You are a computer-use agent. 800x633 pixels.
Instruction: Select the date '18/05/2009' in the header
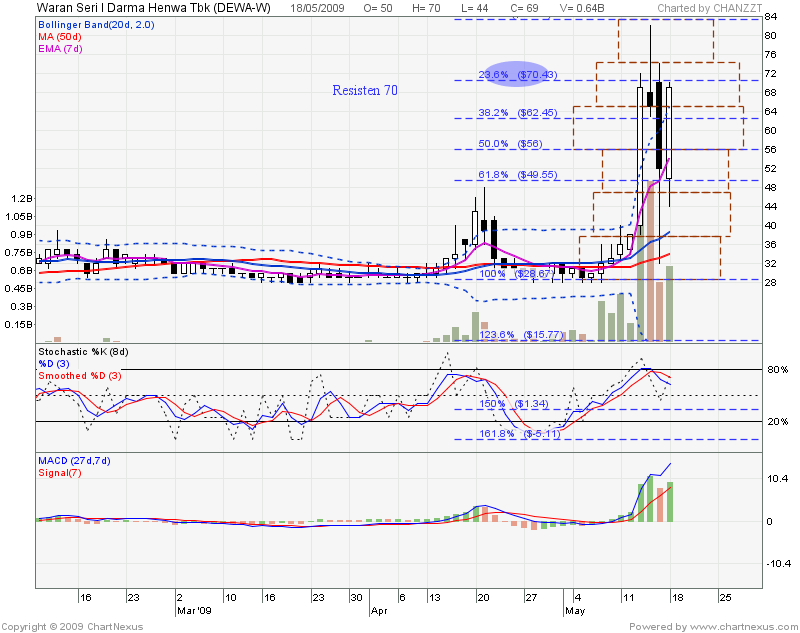pos(317,8)
